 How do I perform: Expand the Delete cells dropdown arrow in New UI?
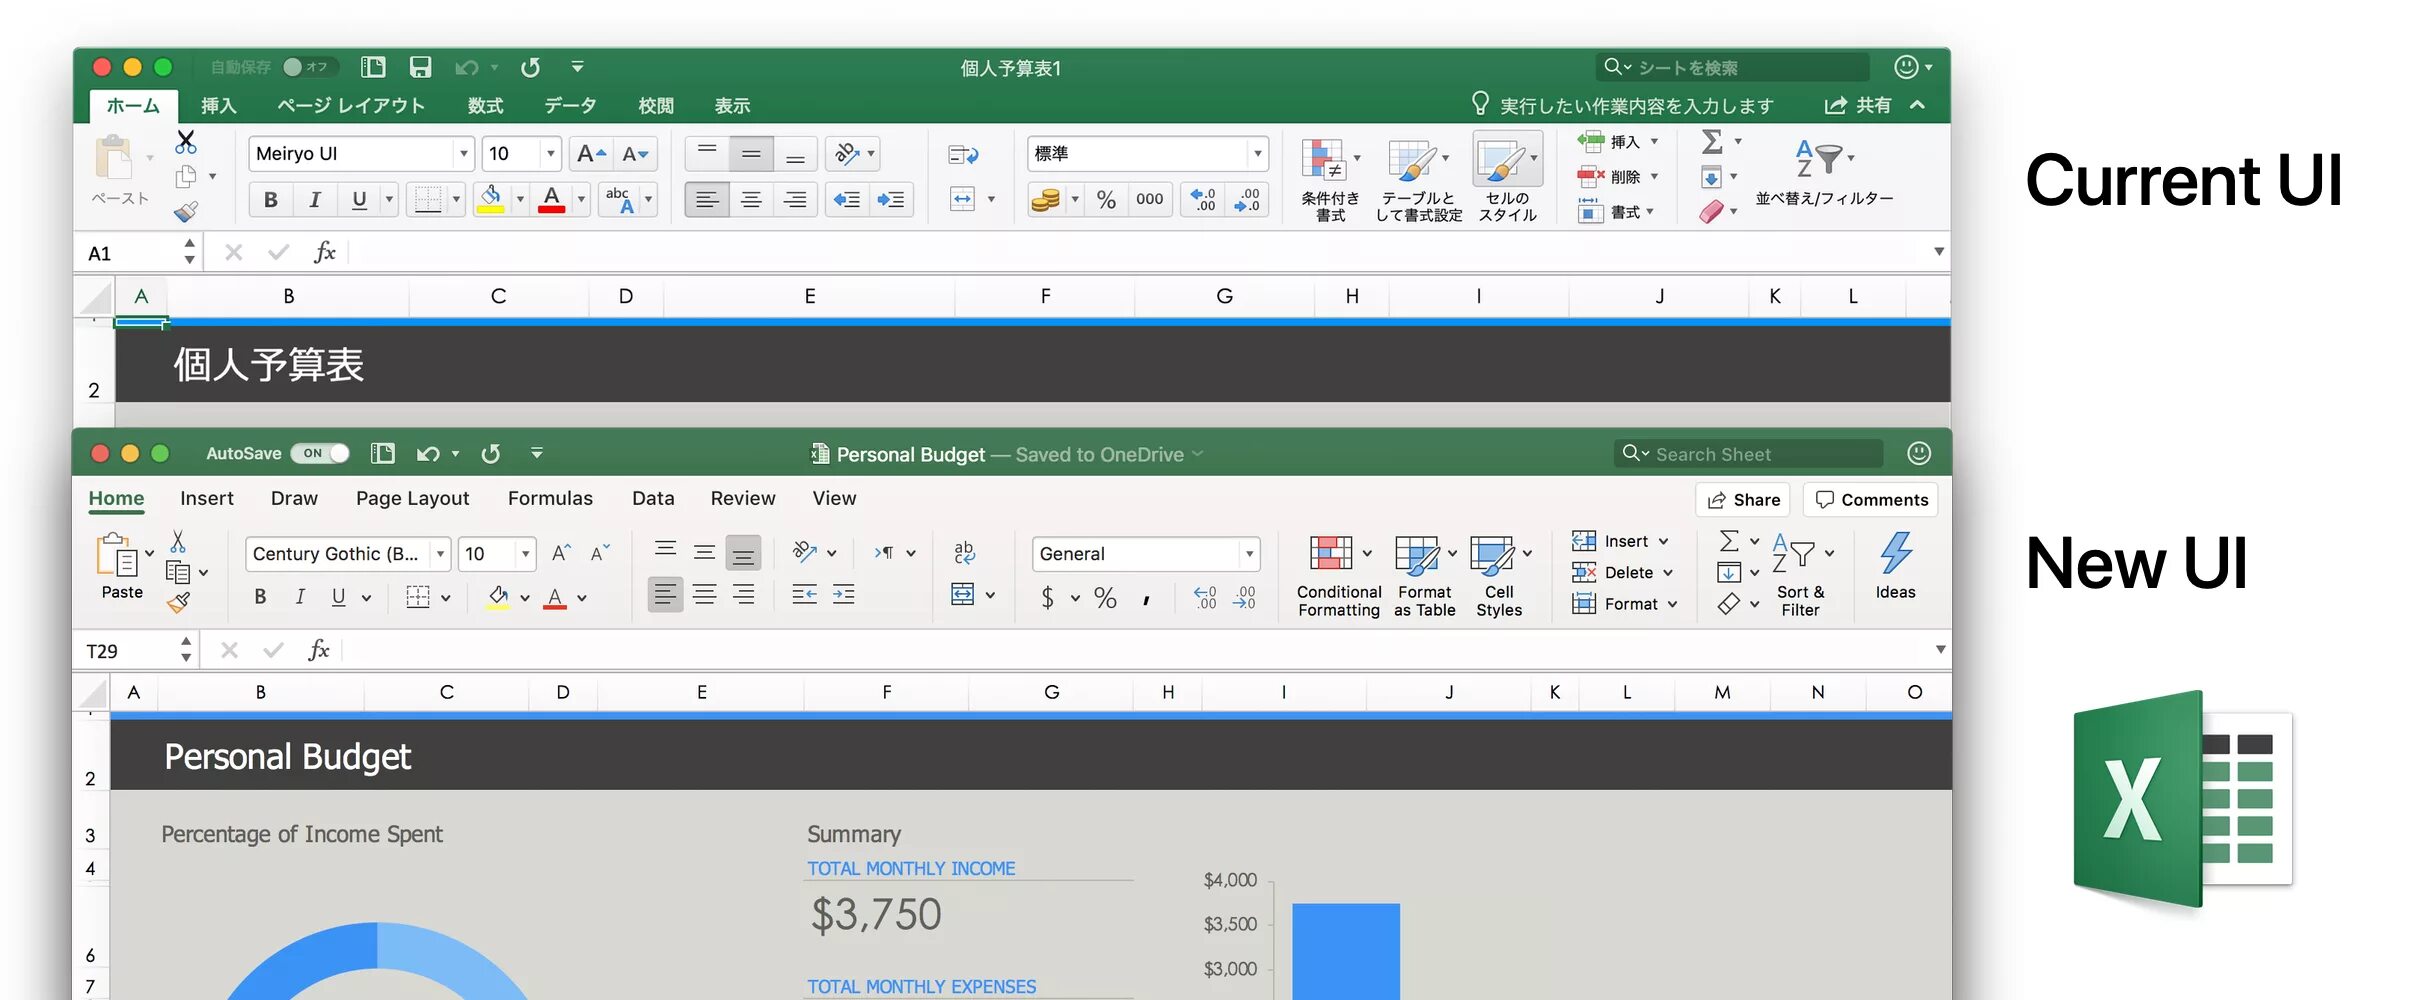(1668, 573)
